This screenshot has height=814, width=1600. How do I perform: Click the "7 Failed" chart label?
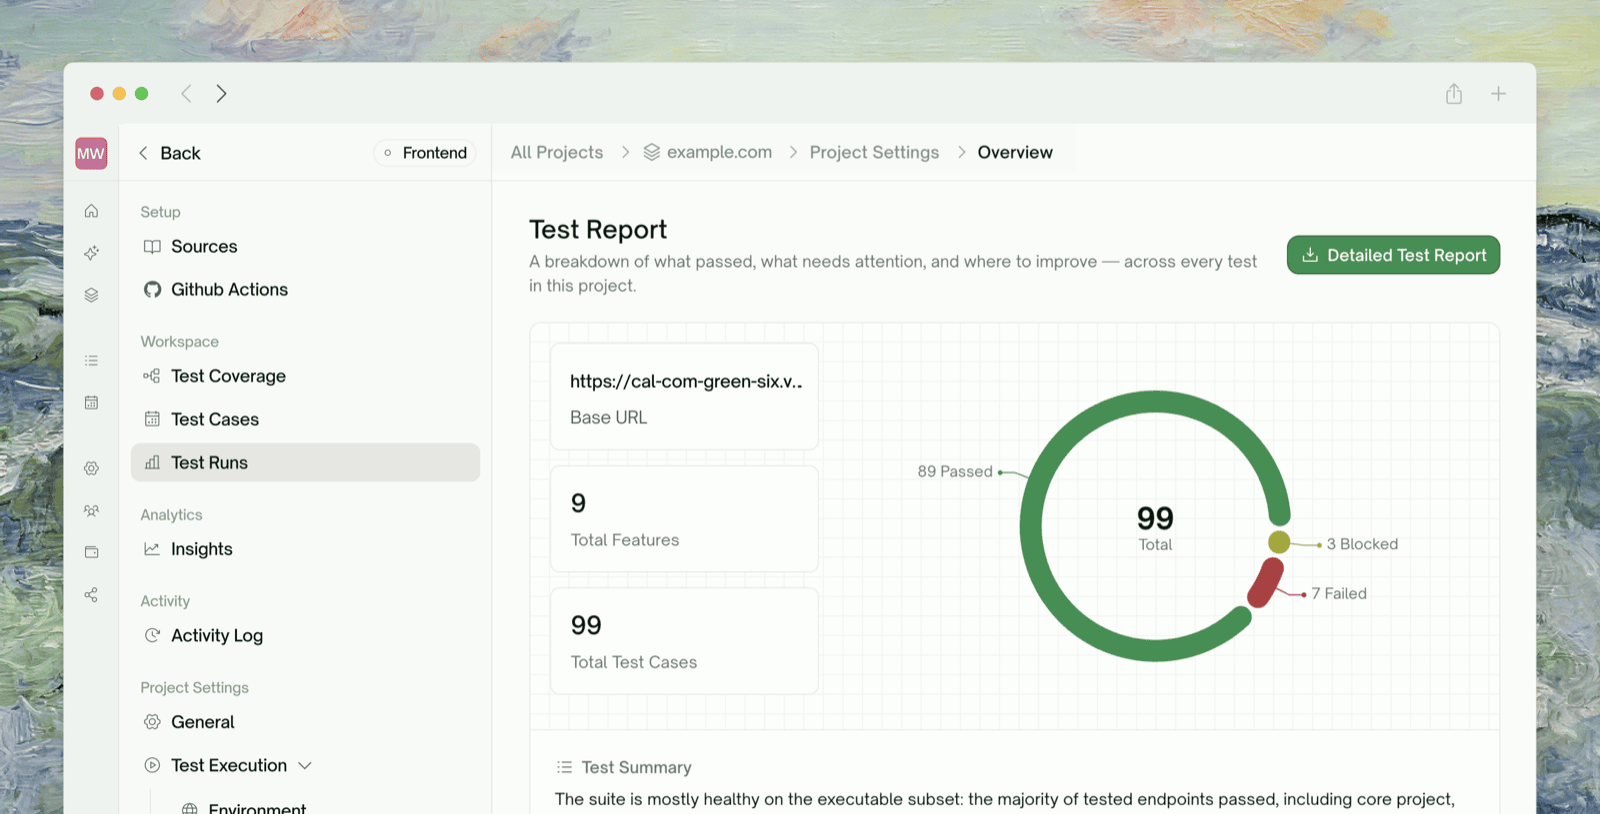[1339, 593]
